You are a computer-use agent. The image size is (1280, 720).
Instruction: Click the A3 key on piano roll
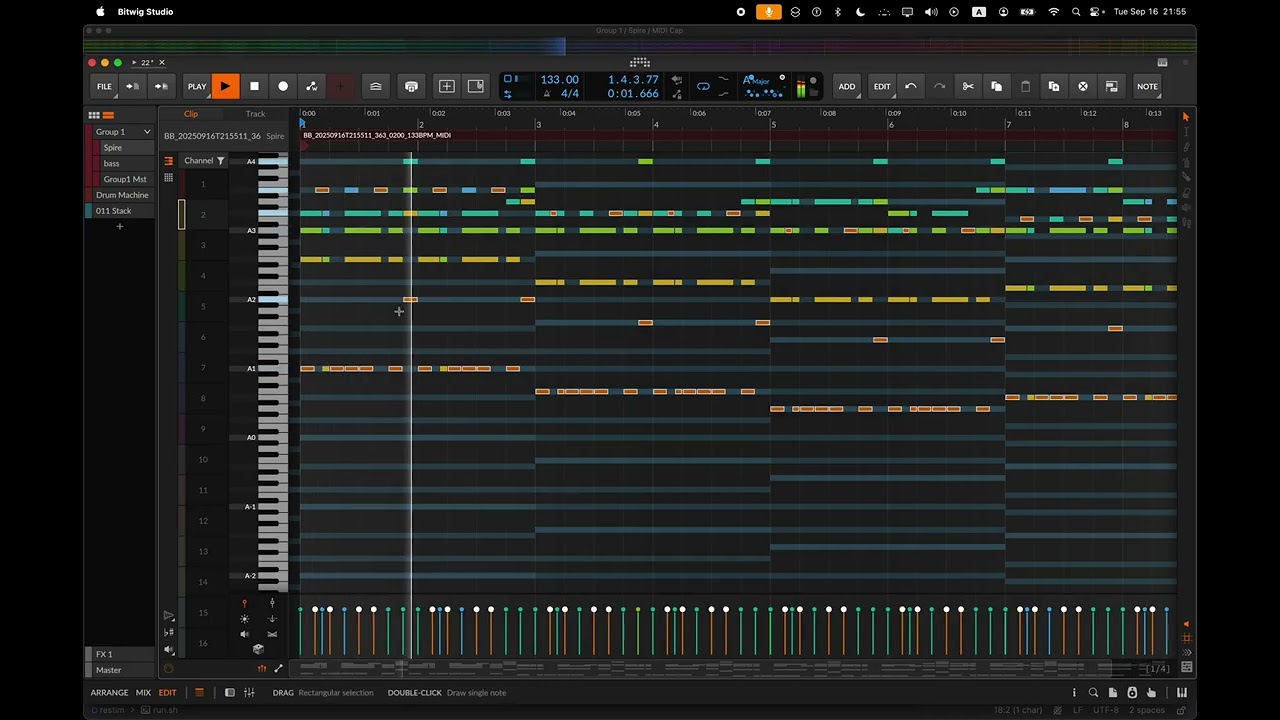pos(271,230)
